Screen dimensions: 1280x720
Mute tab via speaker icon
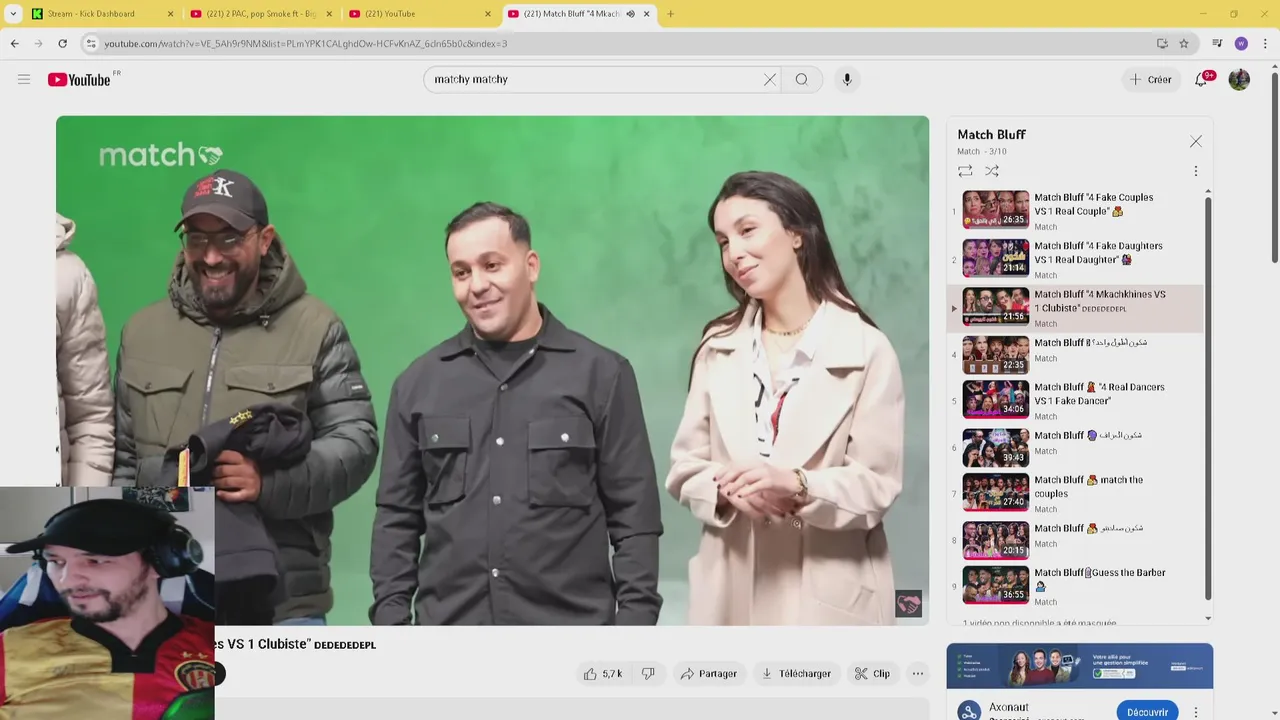(x=630, y=14)
